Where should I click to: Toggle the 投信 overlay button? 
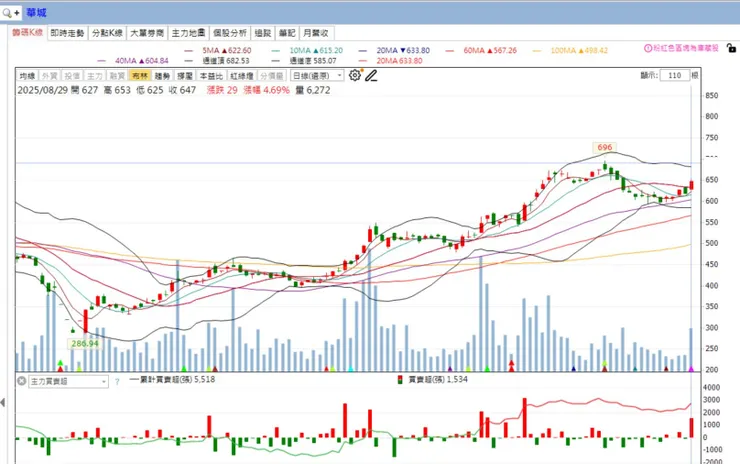tap(72, 76)
